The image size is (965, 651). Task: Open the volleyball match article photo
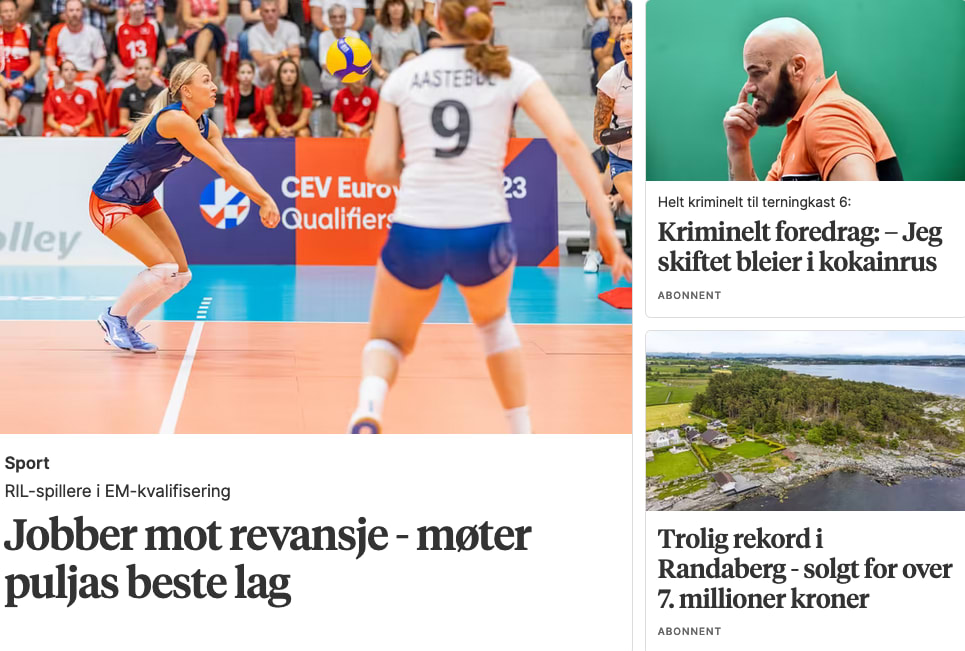tap(316, 217)
